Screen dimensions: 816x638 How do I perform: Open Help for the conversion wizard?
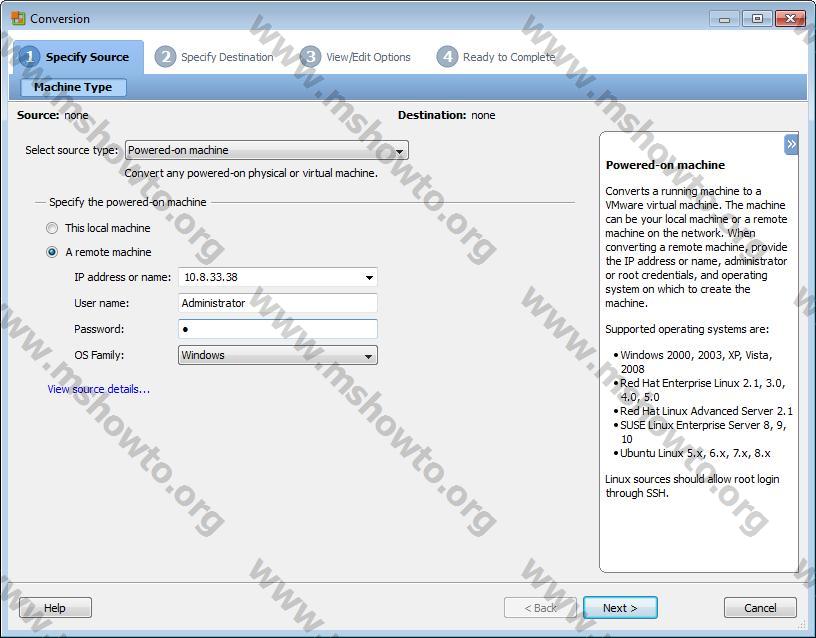pyautogui.click(x=55, y=608)
